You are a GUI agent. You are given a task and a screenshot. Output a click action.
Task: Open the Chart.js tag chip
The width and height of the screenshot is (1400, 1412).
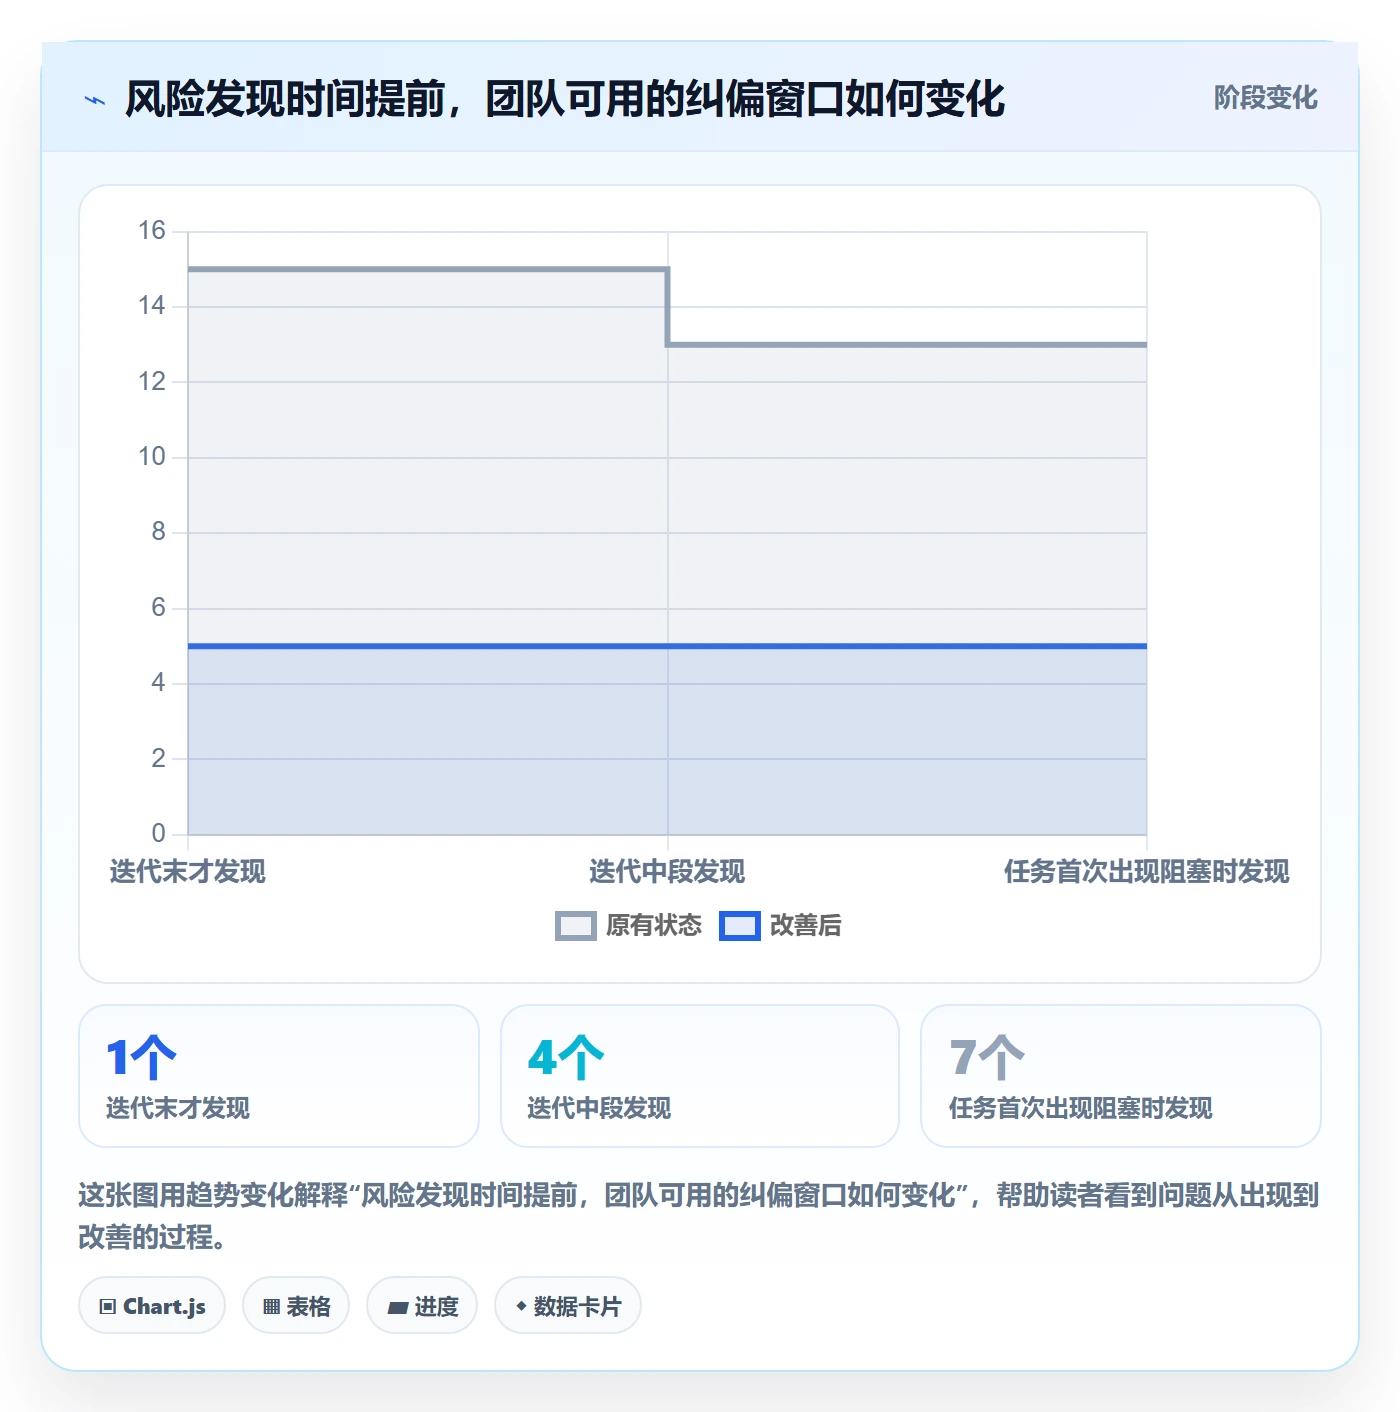pos(152,1306)
